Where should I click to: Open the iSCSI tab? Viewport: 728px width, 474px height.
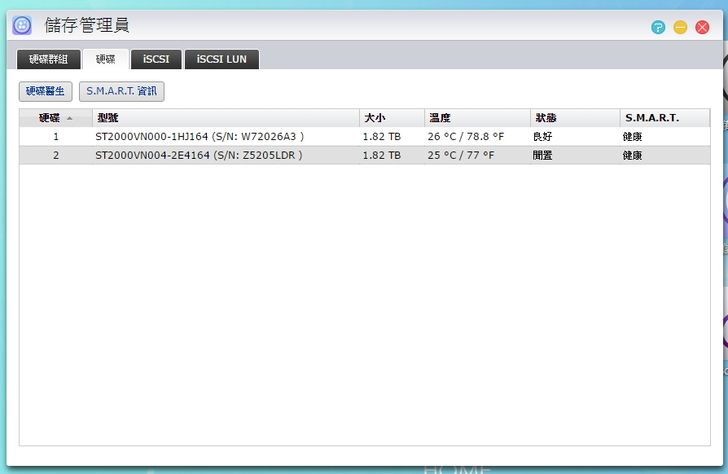(156, 59)
